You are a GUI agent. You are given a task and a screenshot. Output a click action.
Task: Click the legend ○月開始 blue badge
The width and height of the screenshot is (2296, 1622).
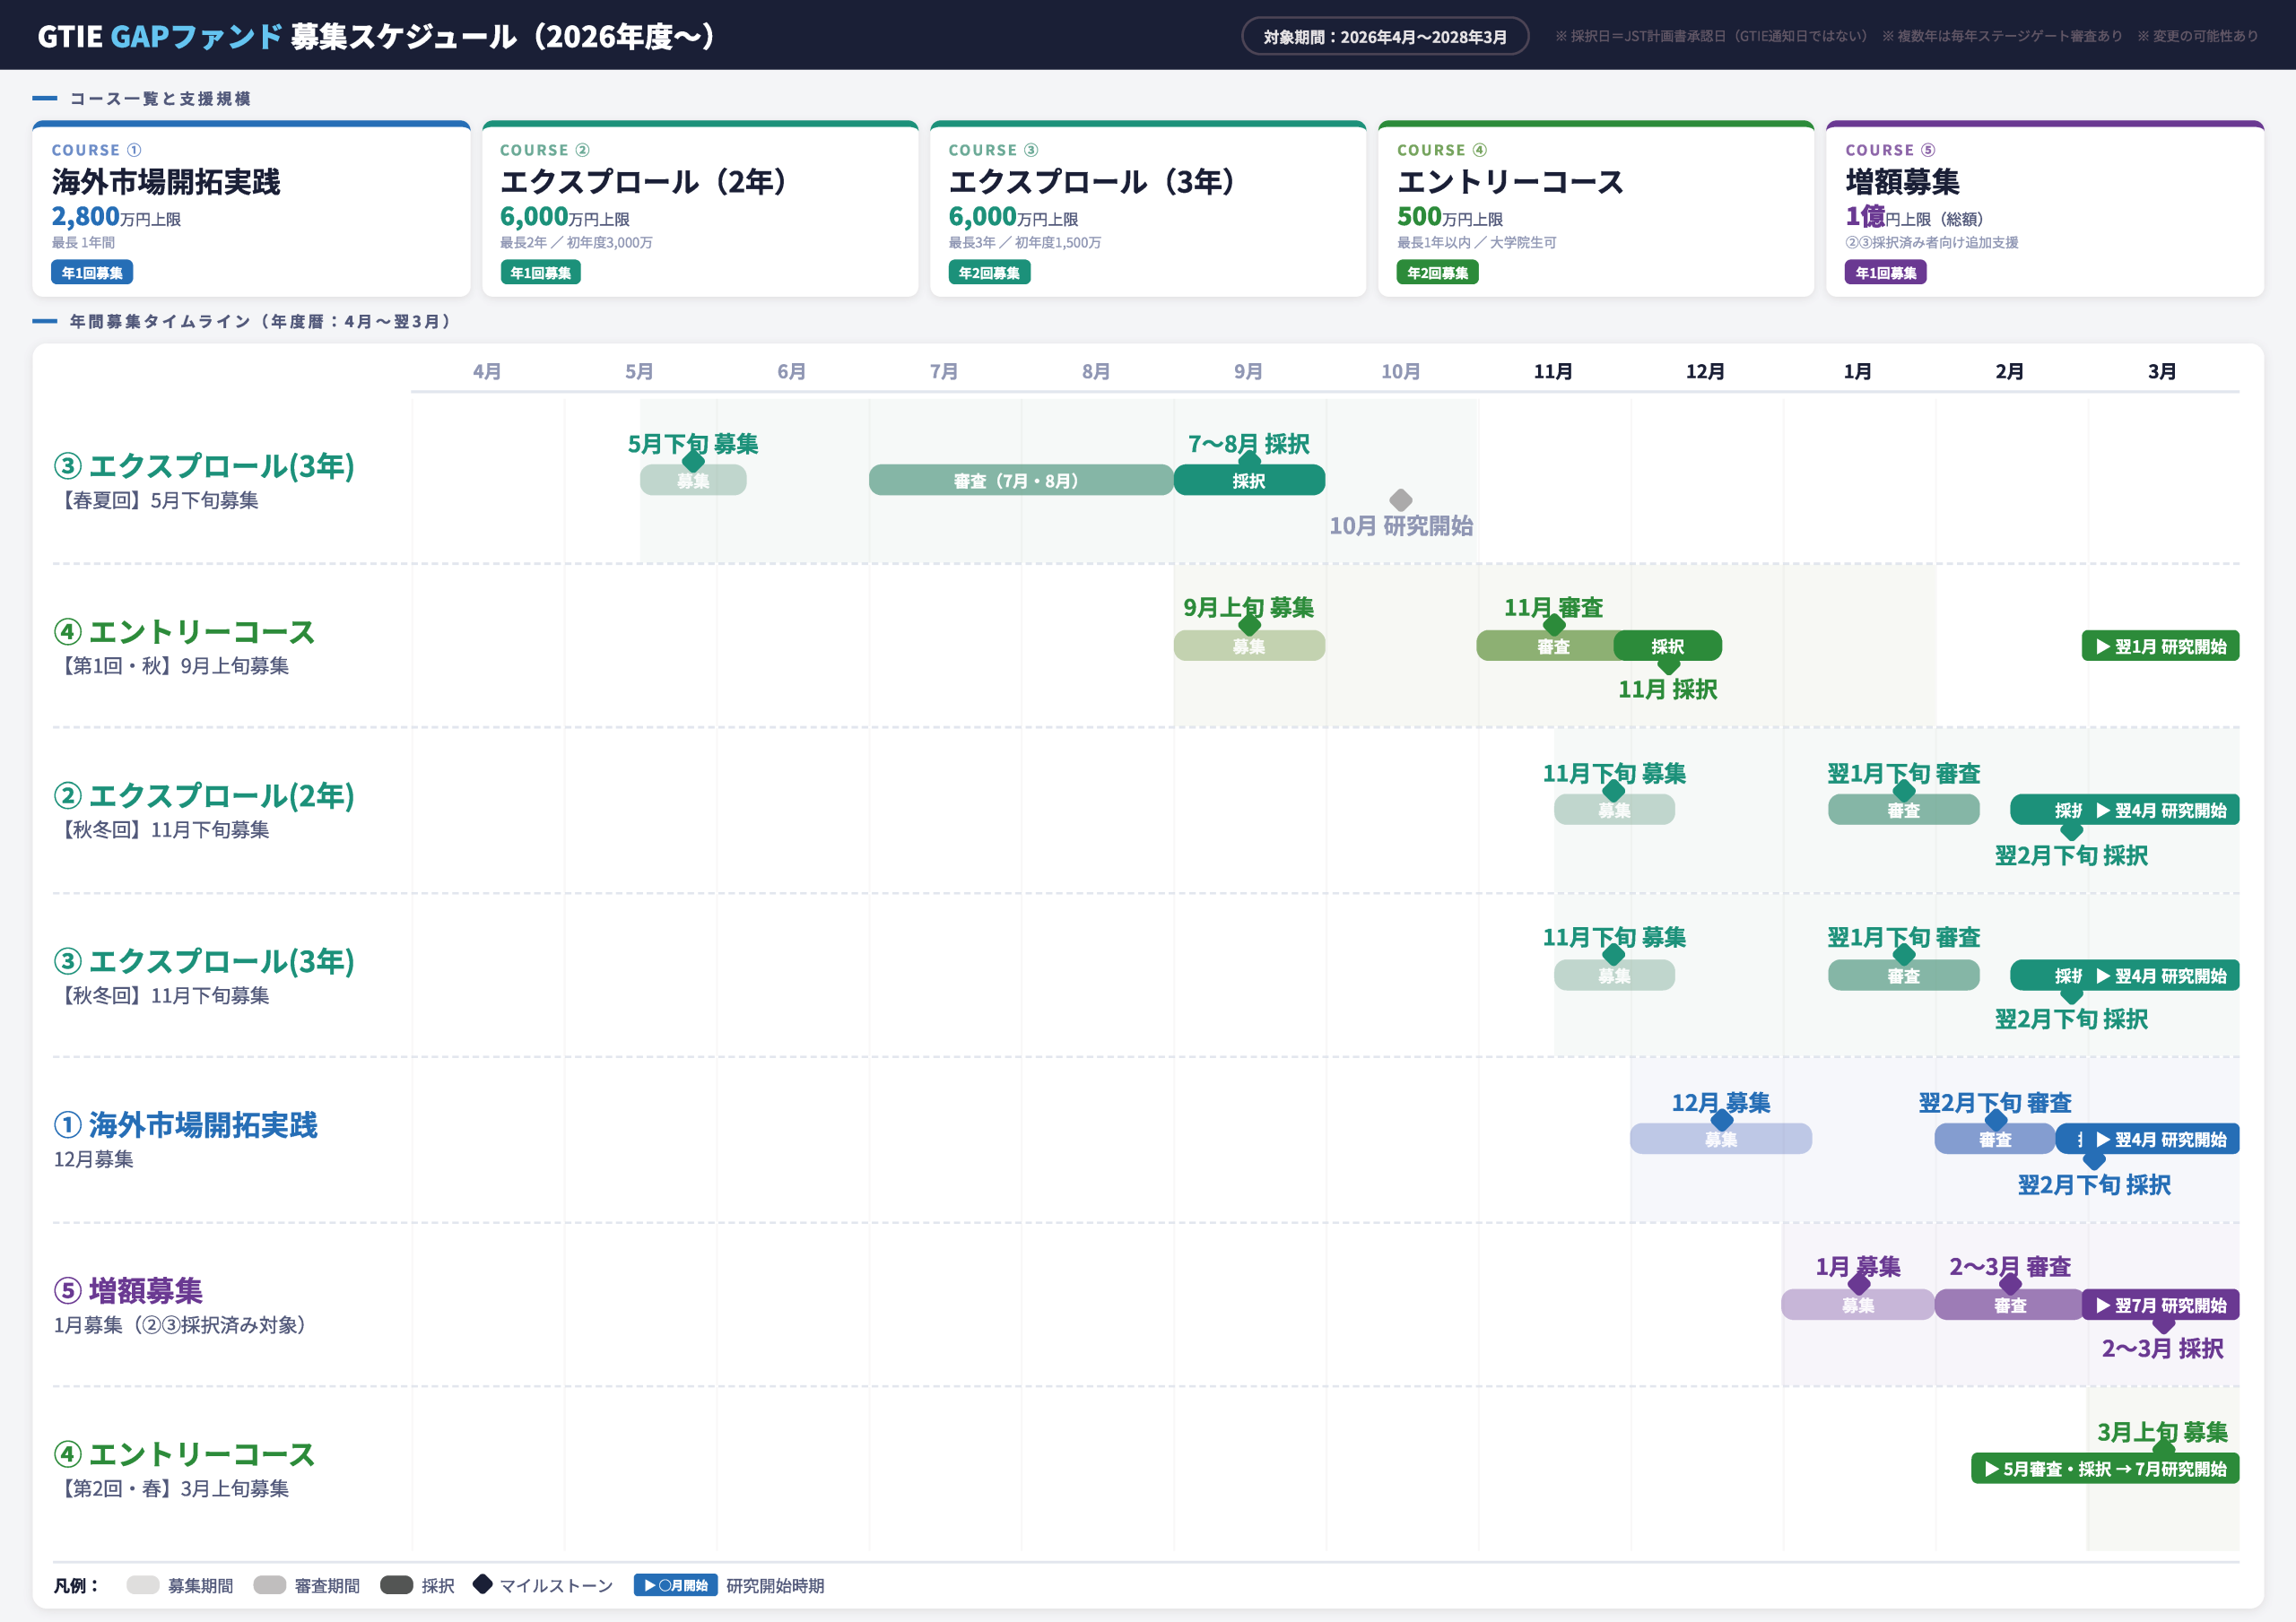point(675,1585)
